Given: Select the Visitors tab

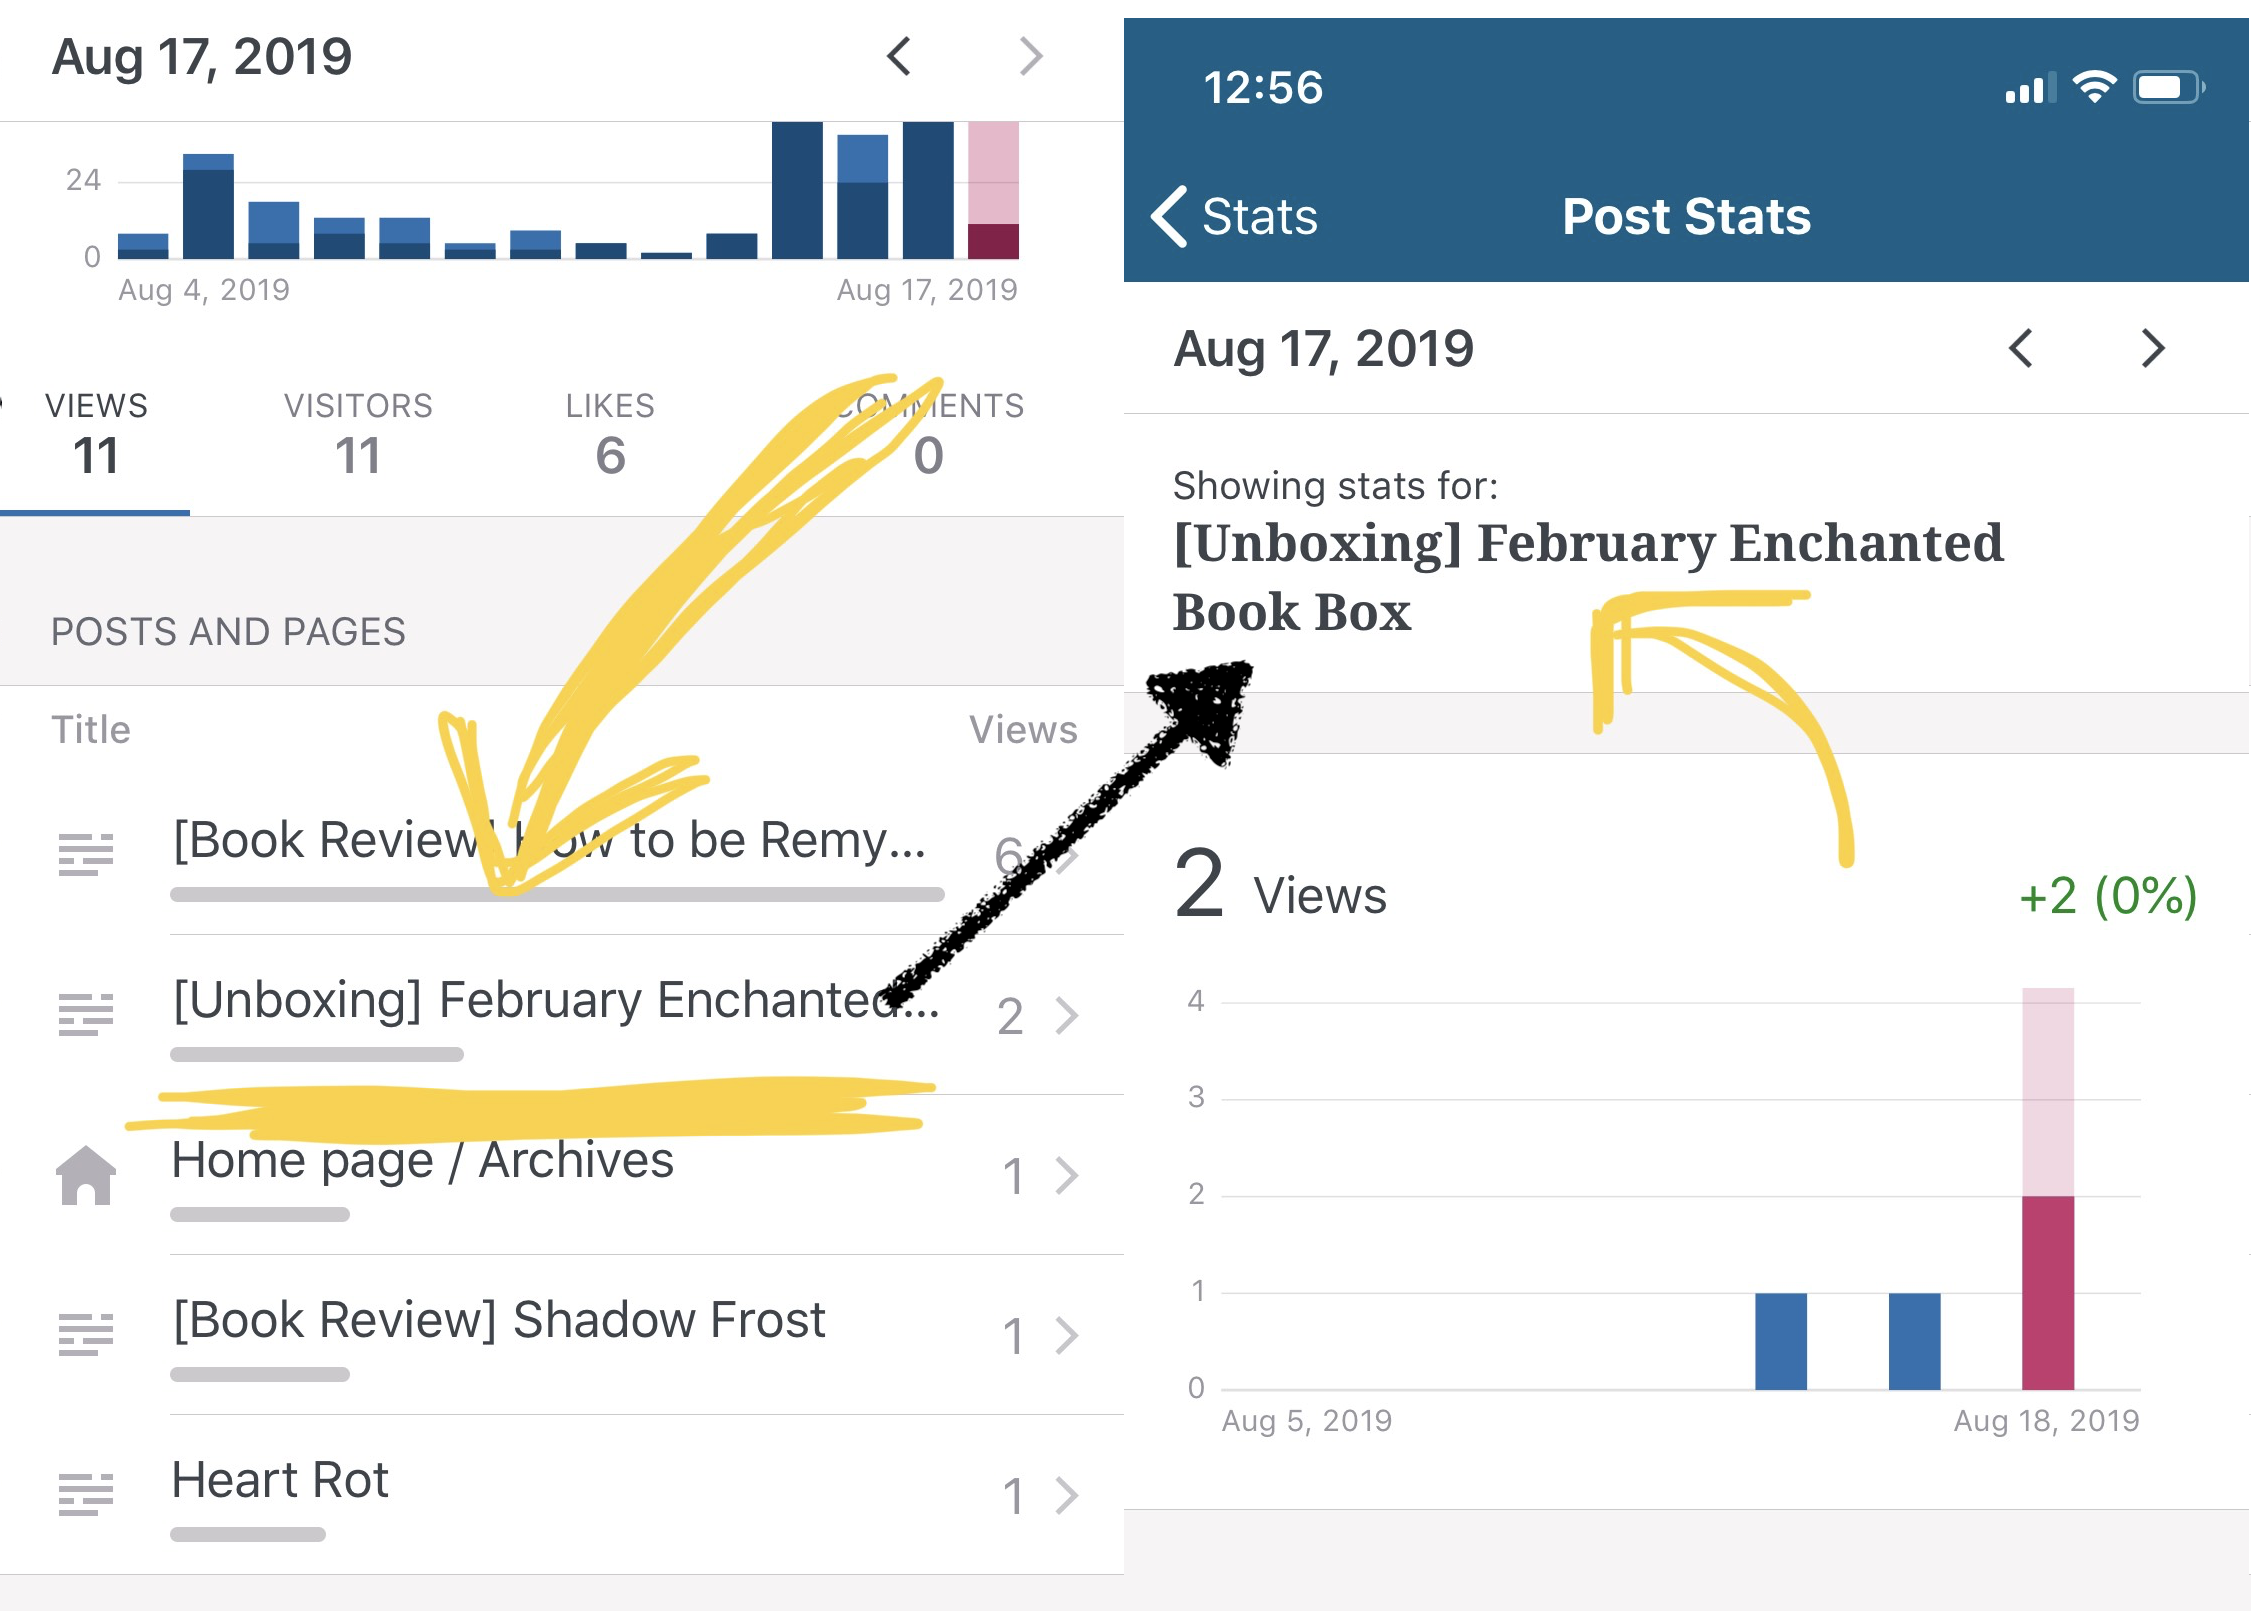Looking at the screenshot, I should click(x=358, y=435).
